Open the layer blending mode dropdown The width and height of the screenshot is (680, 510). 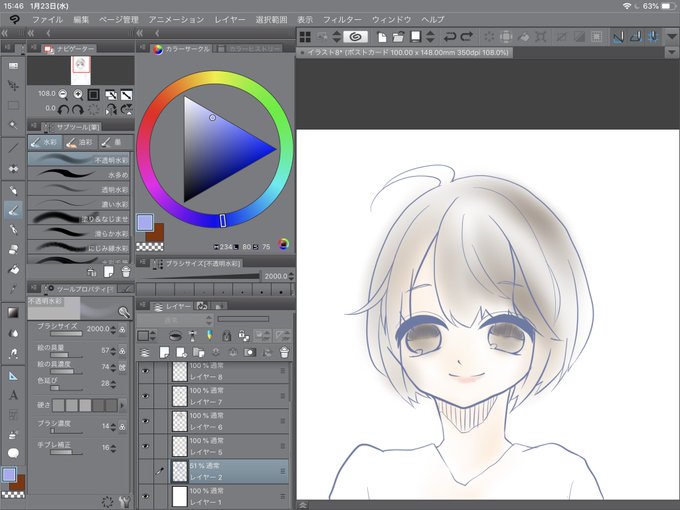point(175,320)
